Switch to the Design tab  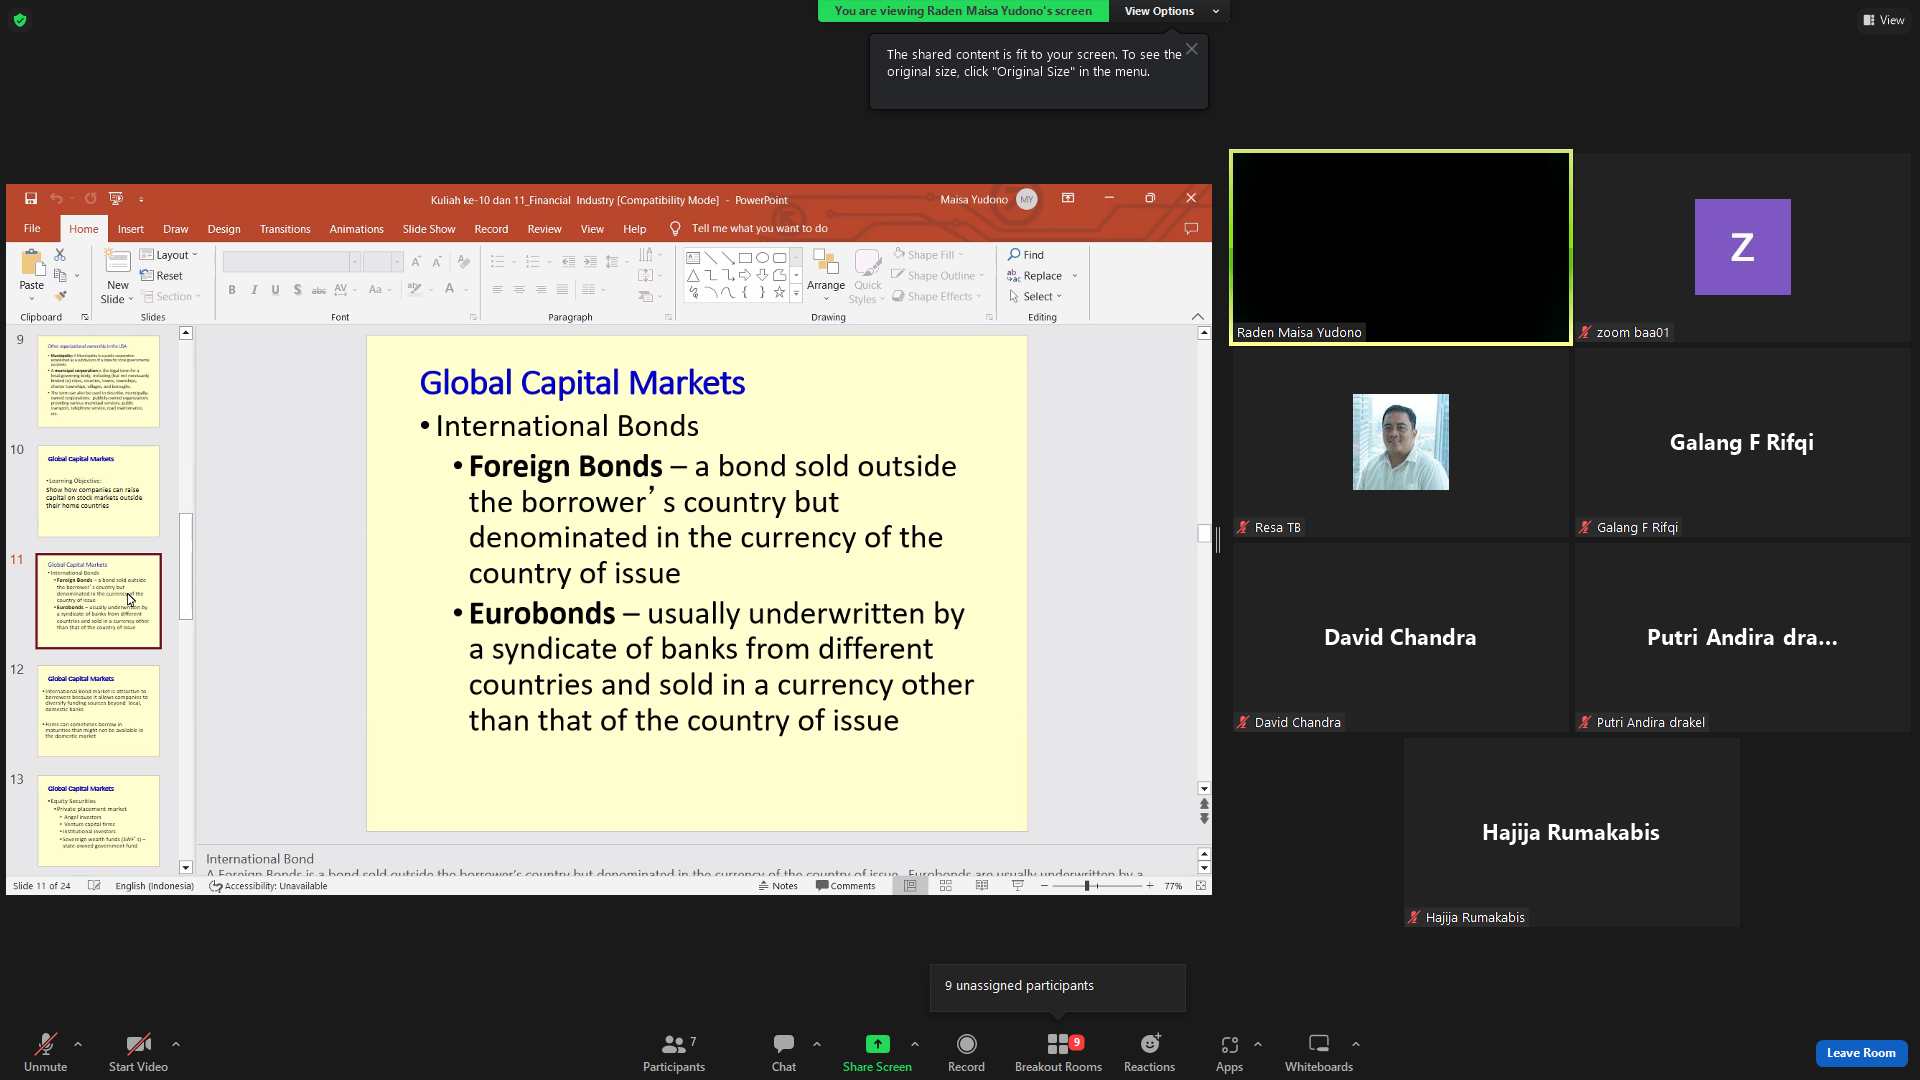(x=224, y=229)
